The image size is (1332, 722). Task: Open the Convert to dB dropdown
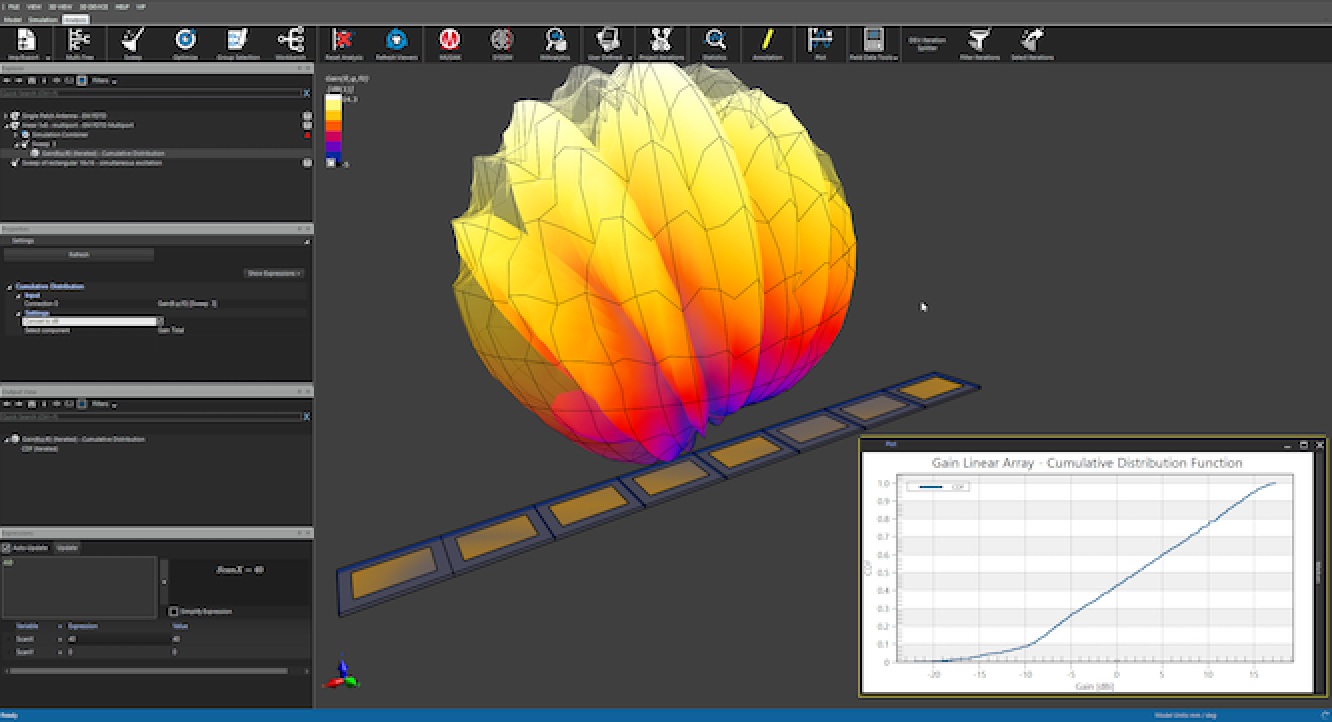(x=160, y=320)
